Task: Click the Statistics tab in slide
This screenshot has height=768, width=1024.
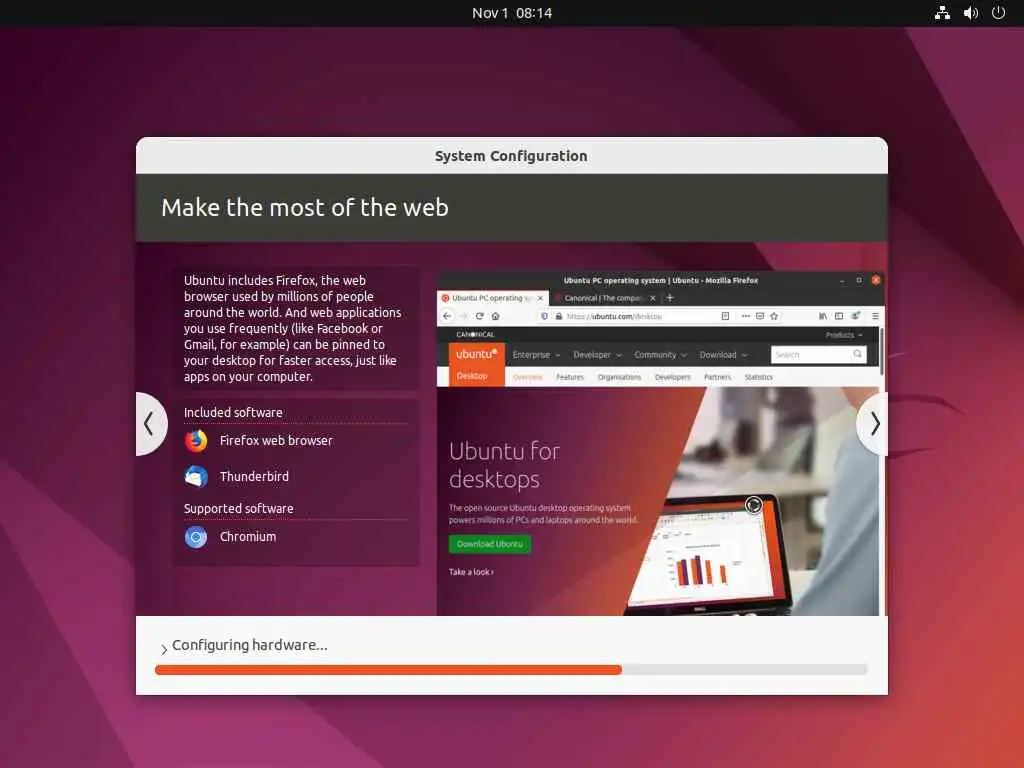Action: tap(759, 377)
